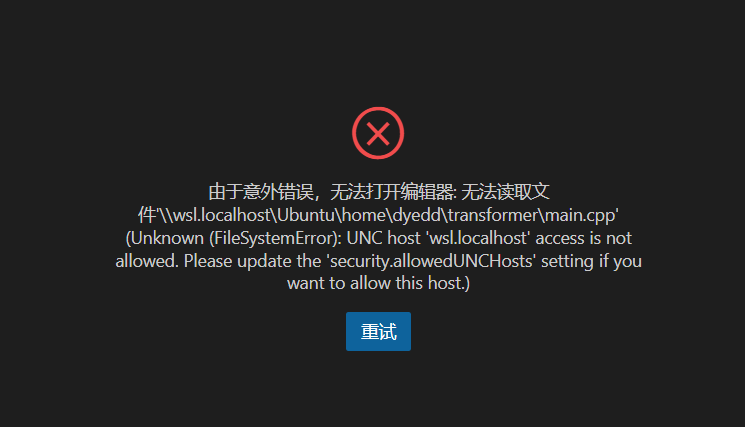Click \\wsl.localhost at the path start

pos(215,216)
